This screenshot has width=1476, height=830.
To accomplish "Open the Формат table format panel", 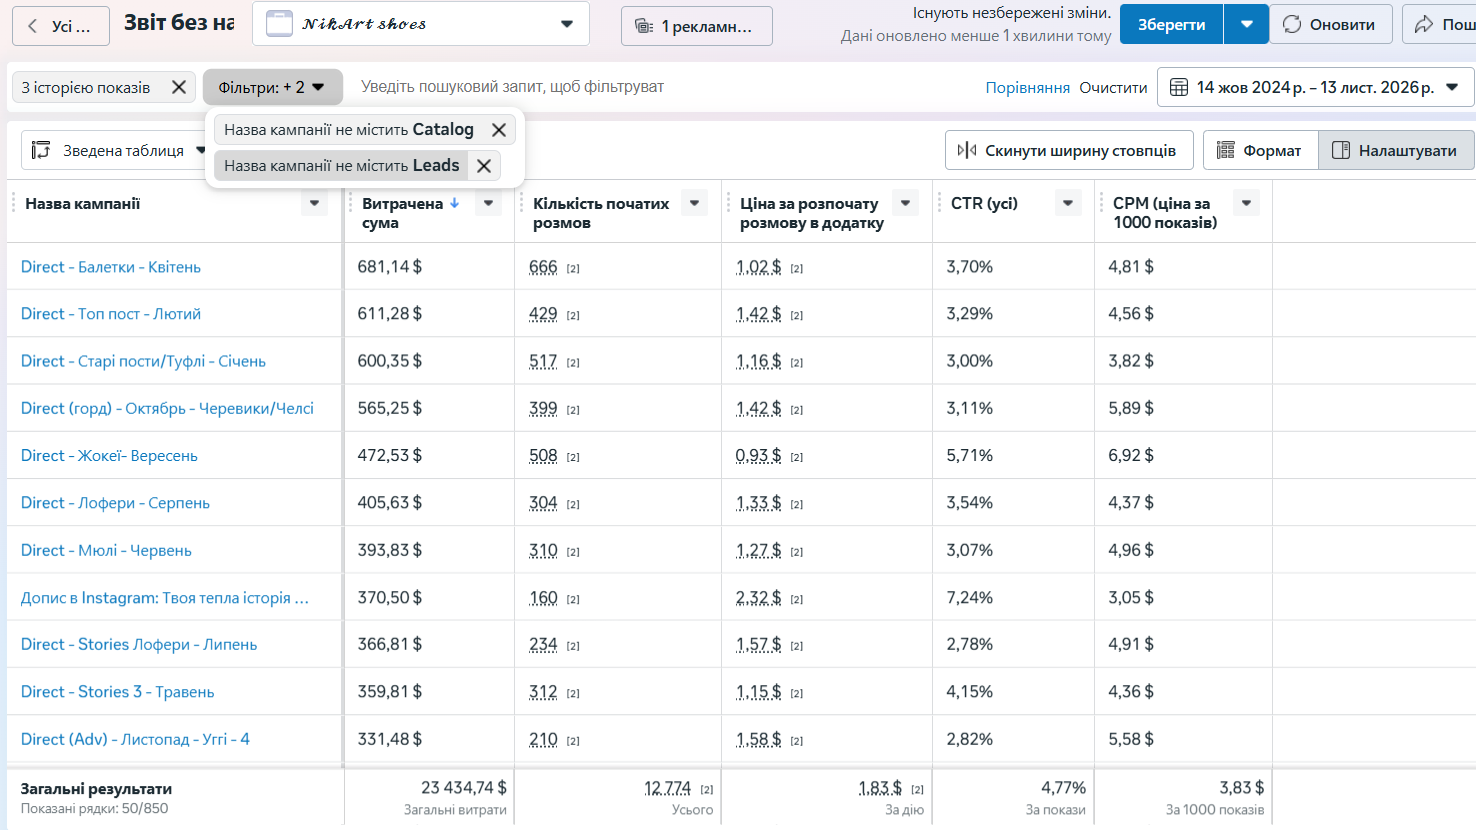I will click(x=1260, y=150).
